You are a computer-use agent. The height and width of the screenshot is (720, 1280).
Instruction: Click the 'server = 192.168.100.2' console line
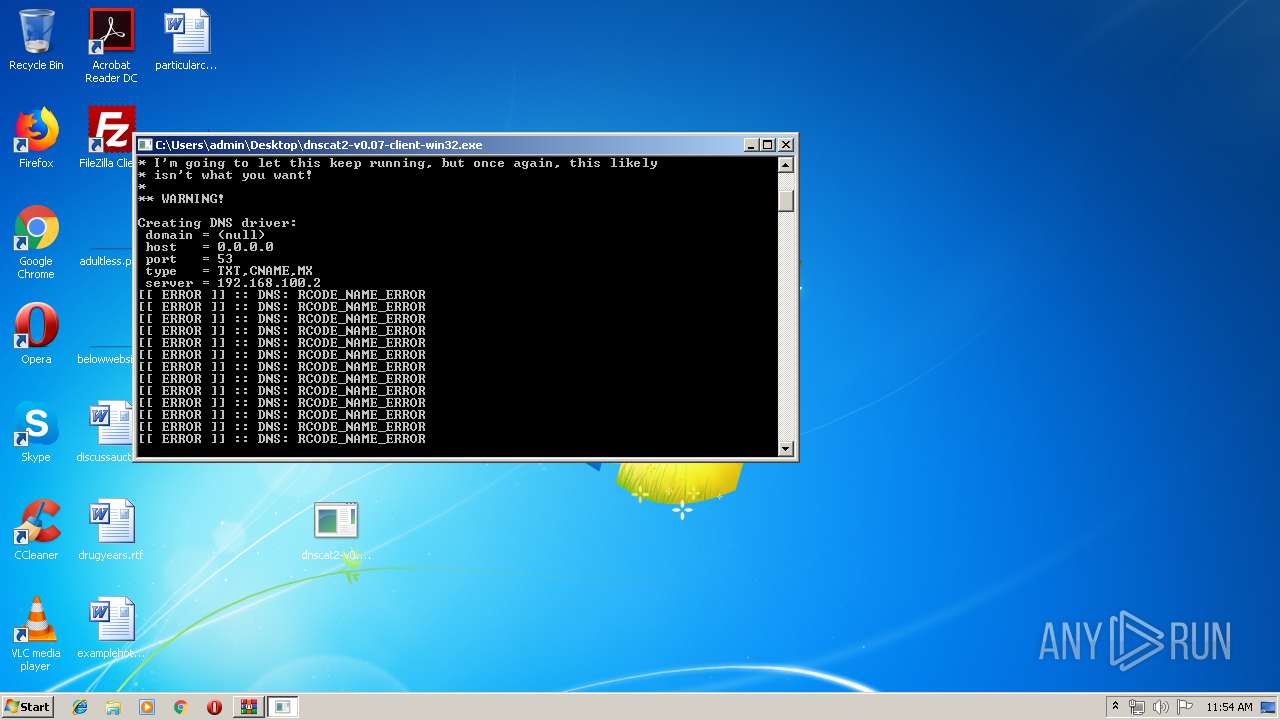point(233,283)
